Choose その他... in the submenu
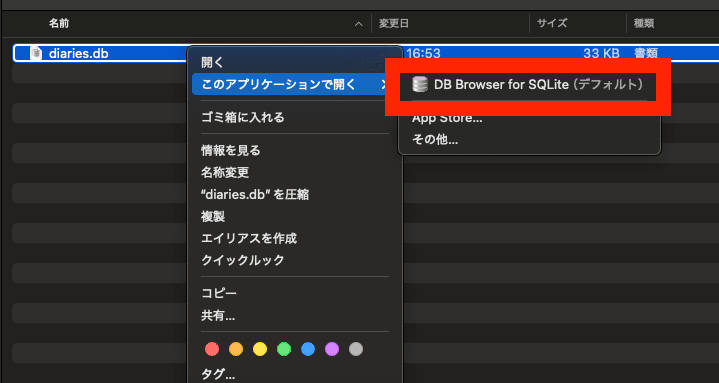Viewport: 719px width, 383px height. point(435,139)
